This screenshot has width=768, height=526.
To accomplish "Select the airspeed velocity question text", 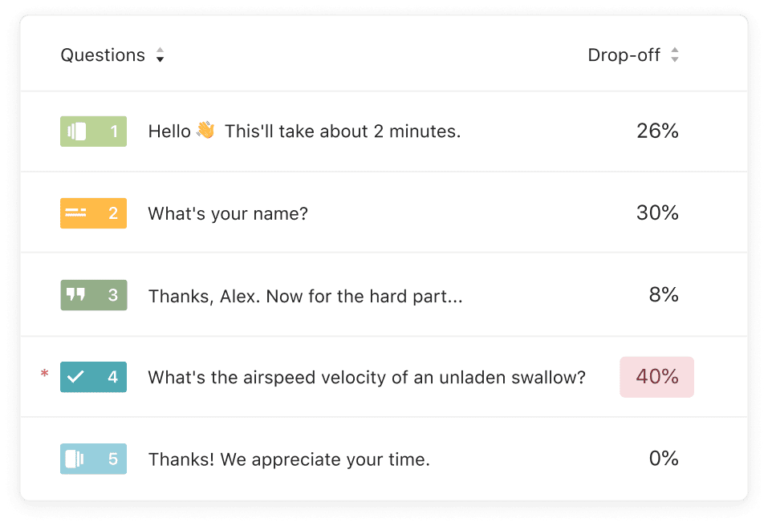I will coord(366,377).
